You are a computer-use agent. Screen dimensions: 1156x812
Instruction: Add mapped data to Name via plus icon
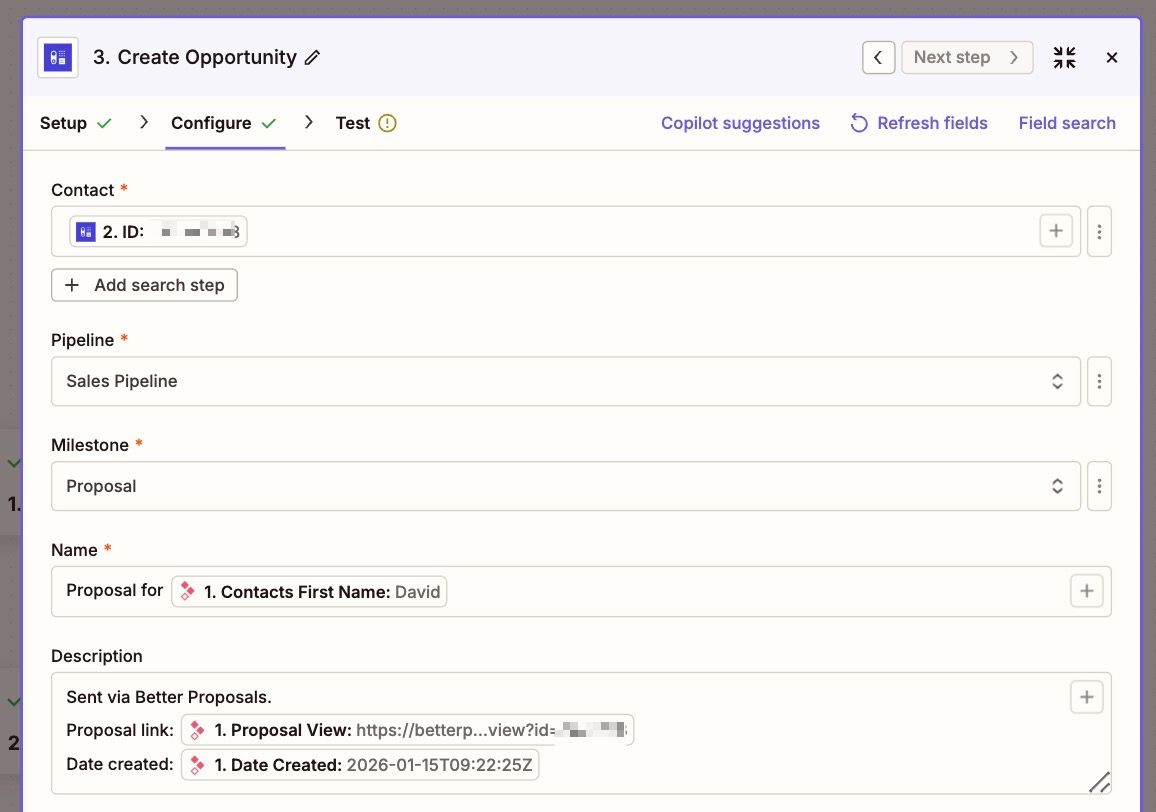[x=1086, y=591]
